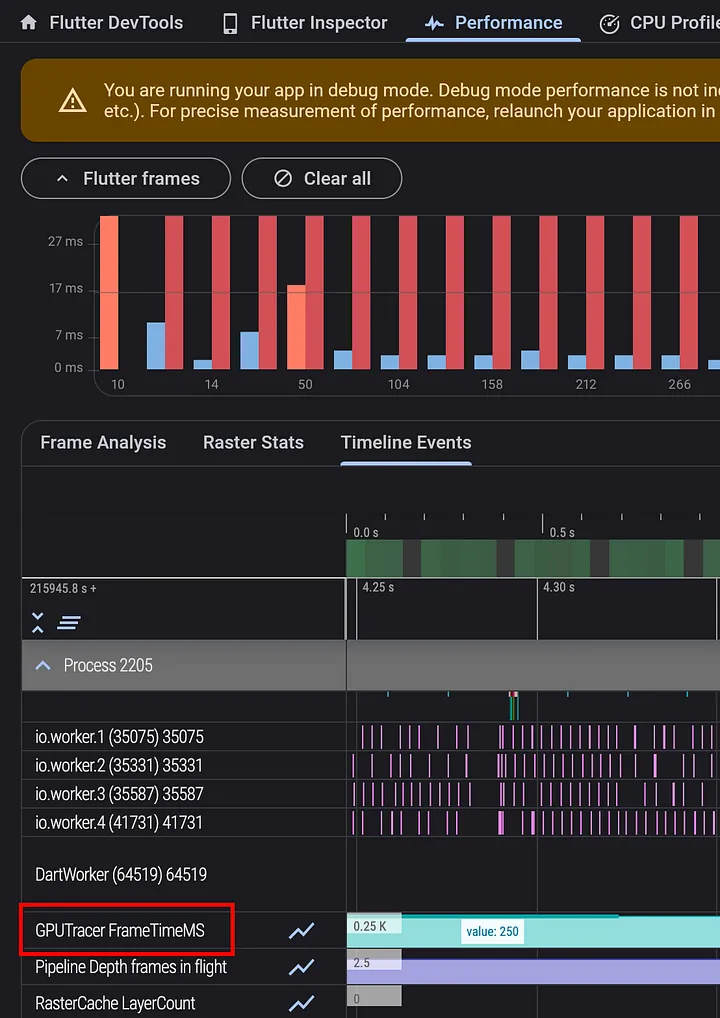The image size is (720, 1018).
Task: Collapse the Flutter frames chart
Action: click(x=126, y=178)
